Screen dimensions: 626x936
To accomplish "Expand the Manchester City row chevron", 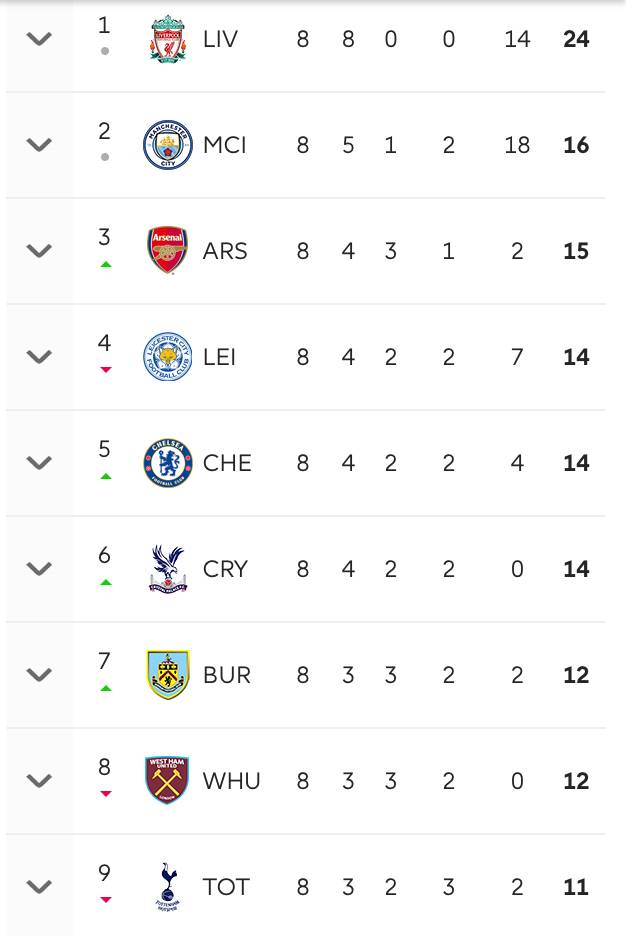I will [x=39, y=146].
